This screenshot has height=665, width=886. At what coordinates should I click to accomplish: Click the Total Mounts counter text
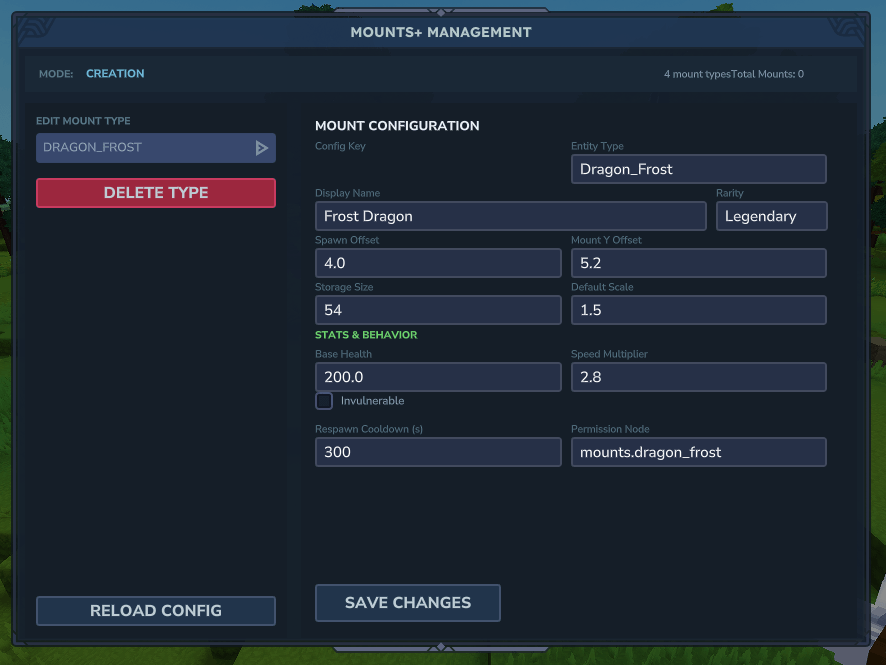pos(767,74)
